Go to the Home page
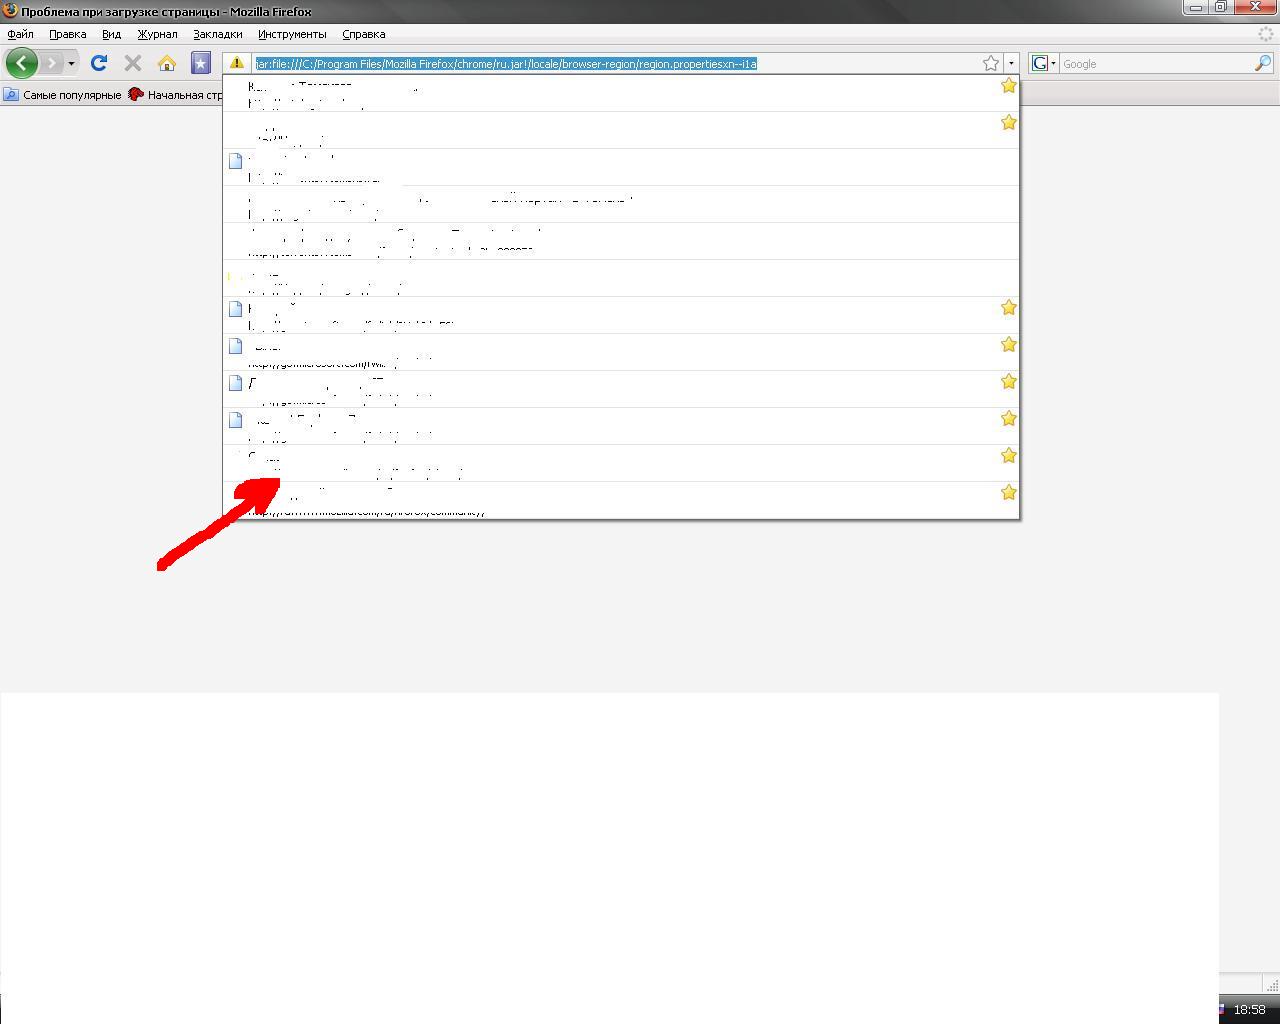 click(167, 63)
